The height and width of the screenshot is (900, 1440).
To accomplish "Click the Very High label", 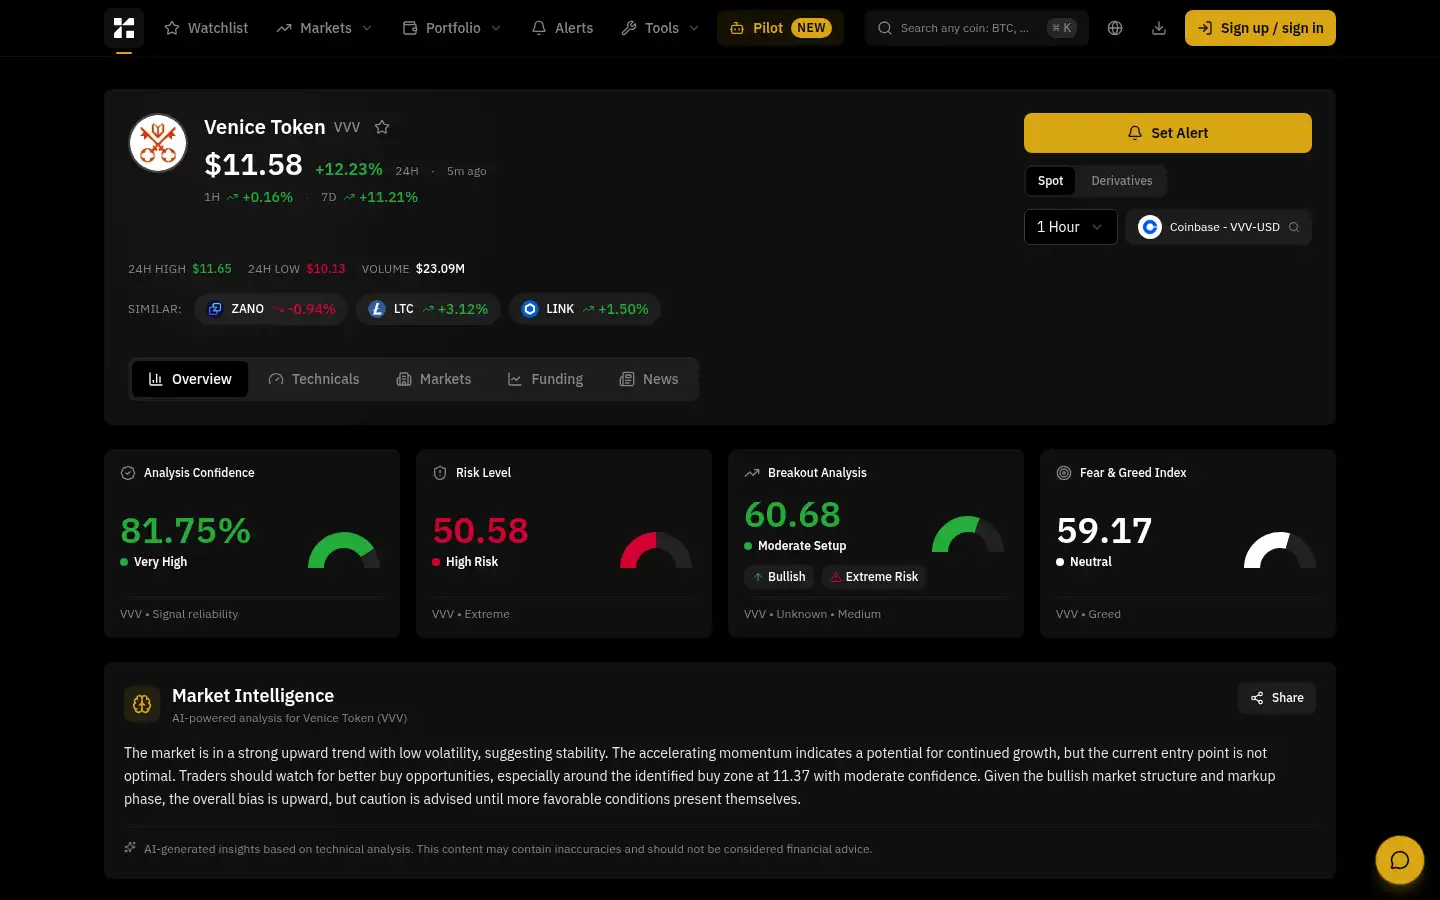I will click(160, 562).
